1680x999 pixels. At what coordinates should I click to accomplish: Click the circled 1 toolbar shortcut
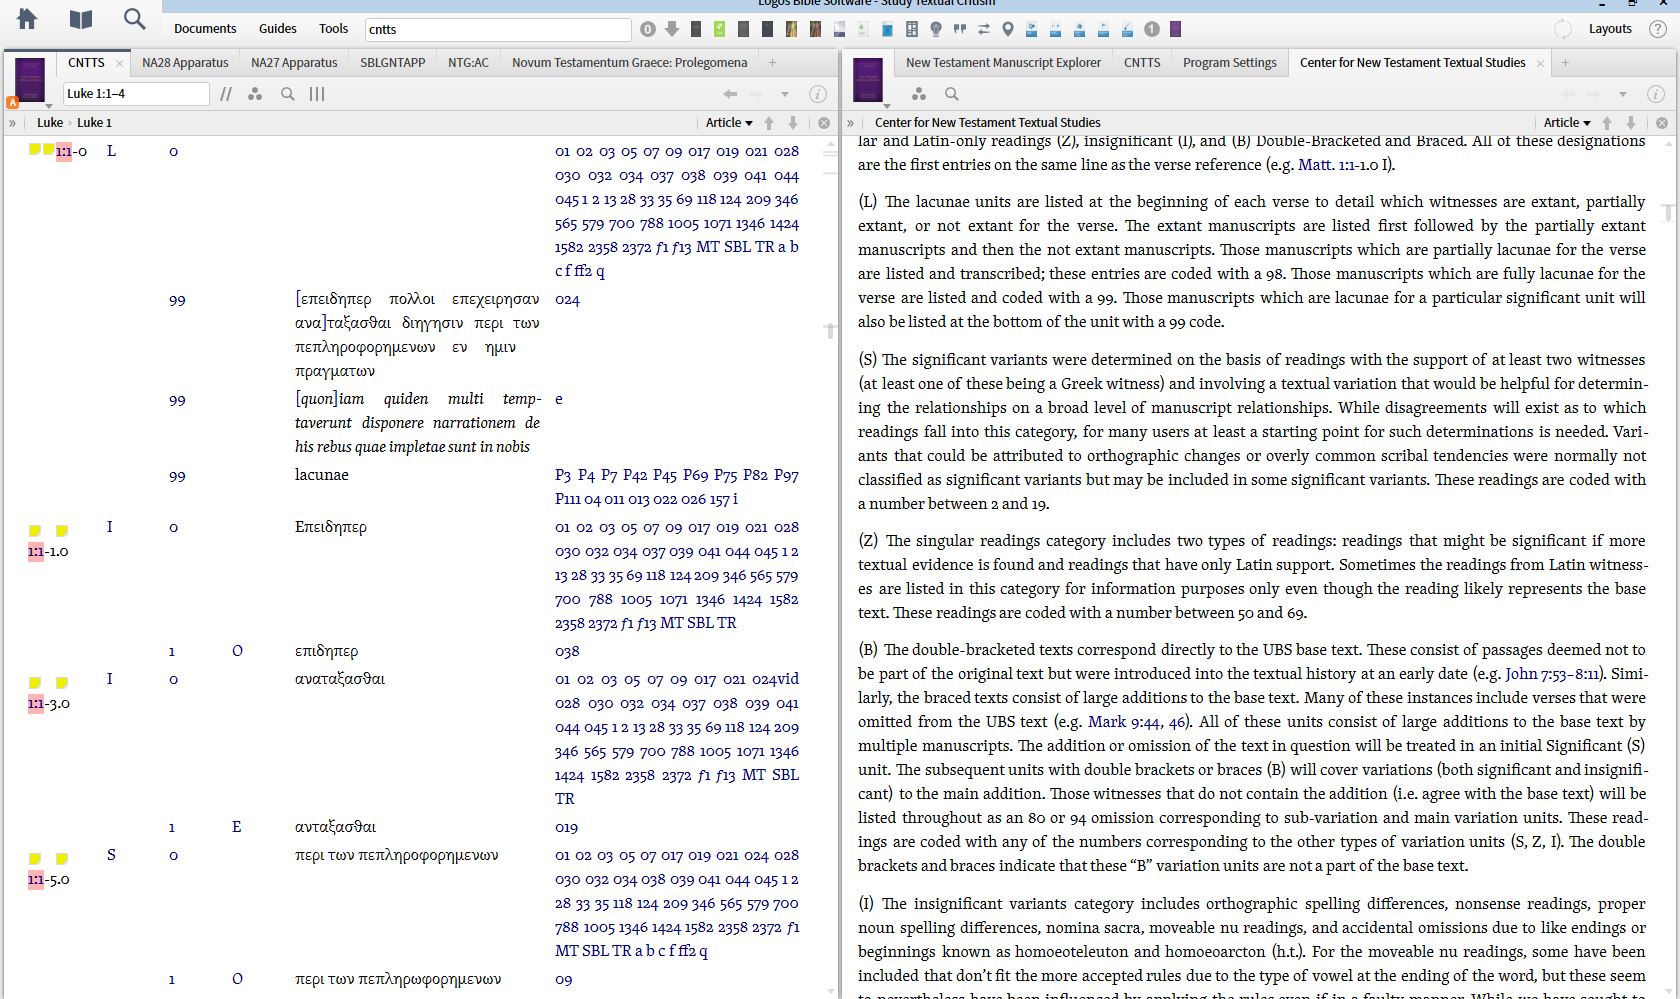click(1152, 29)
